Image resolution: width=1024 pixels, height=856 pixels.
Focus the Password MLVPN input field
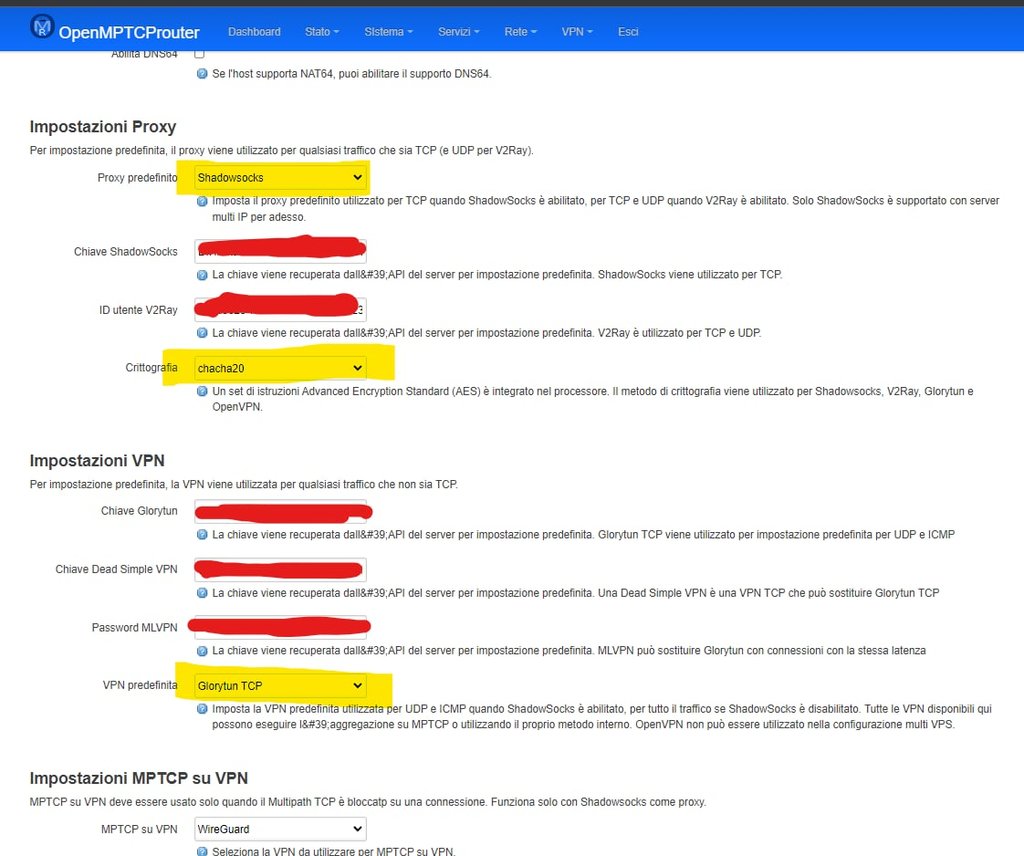pos(280,627)
